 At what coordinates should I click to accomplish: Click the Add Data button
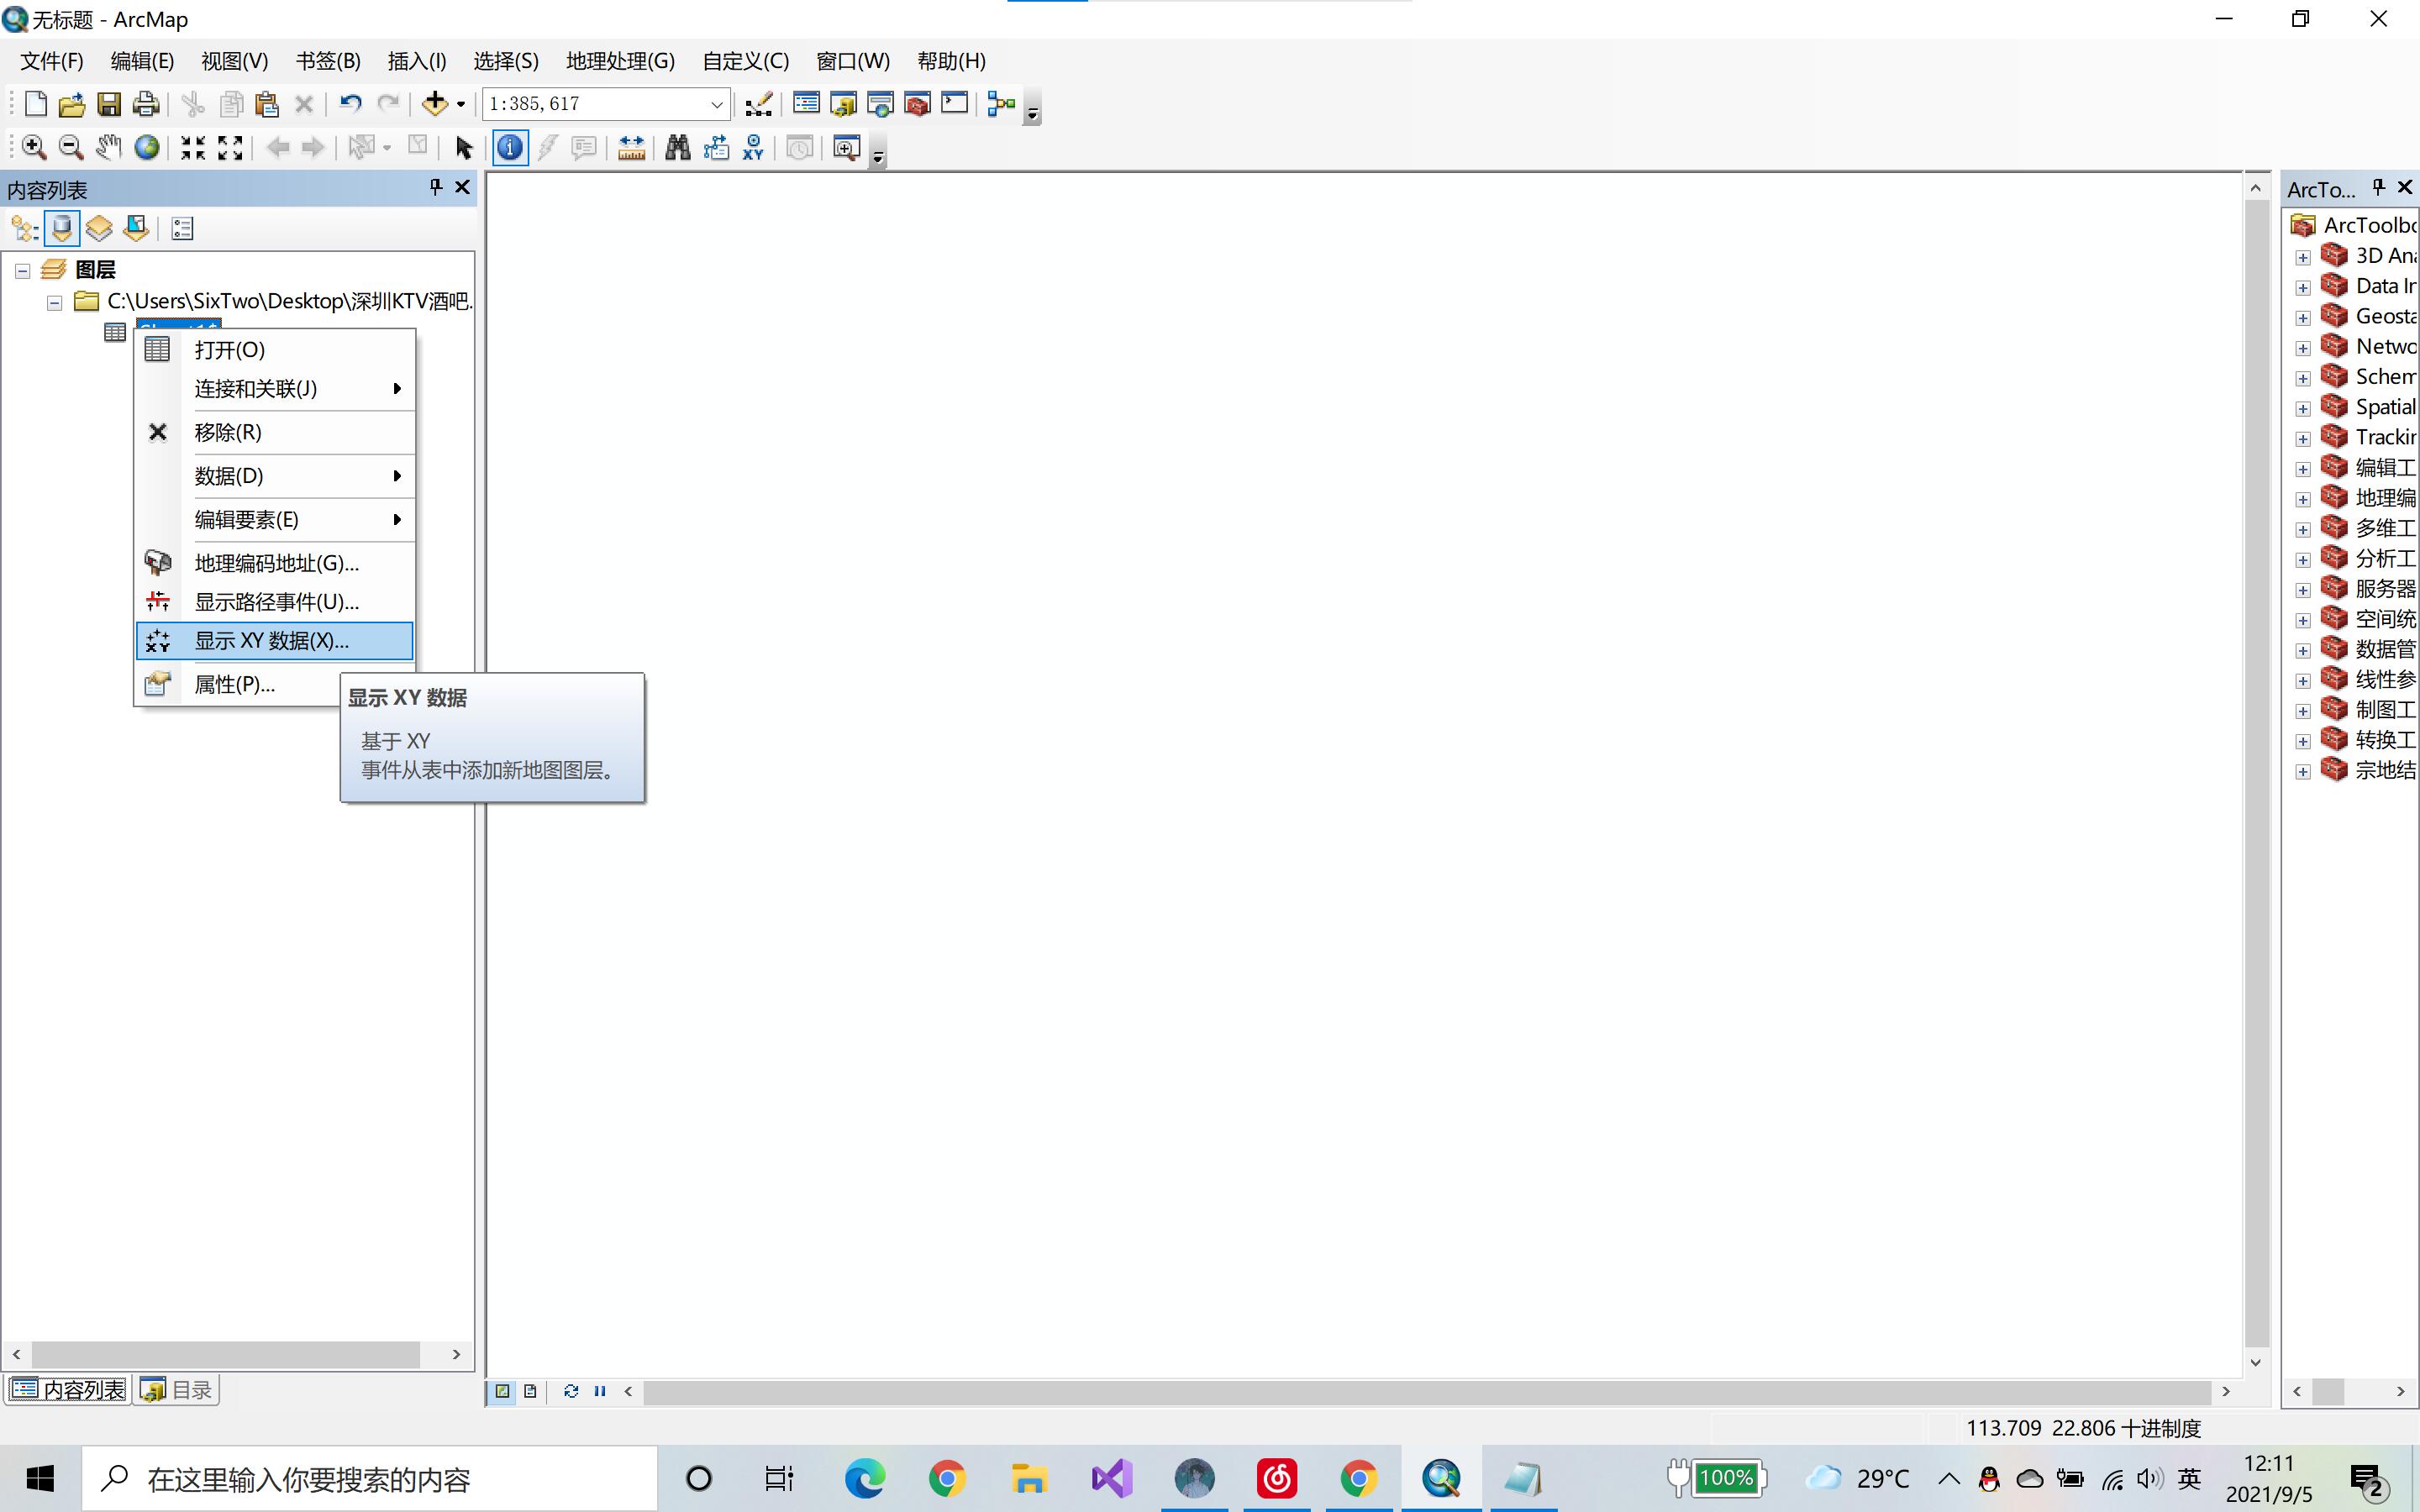434,104
